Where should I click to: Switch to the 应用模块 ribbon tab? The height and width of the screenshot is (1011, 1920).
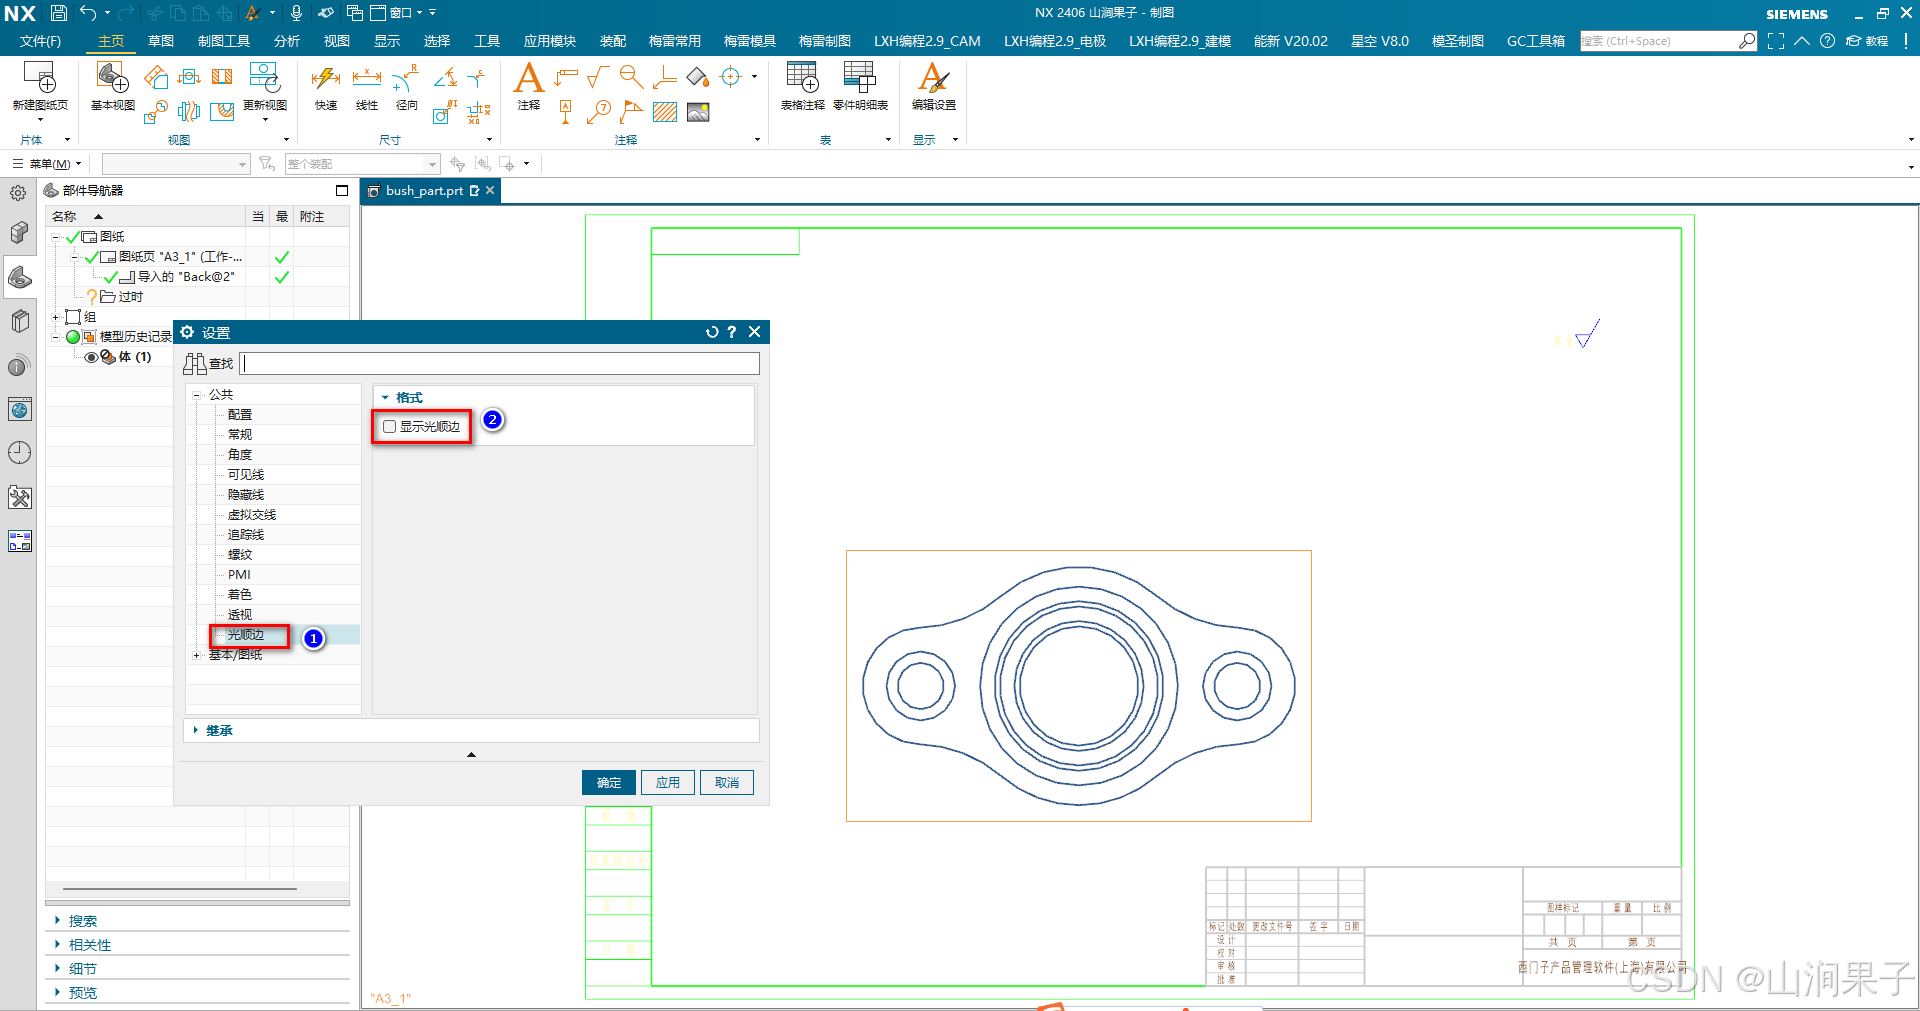pyautogui.click(x=549, y=41)
